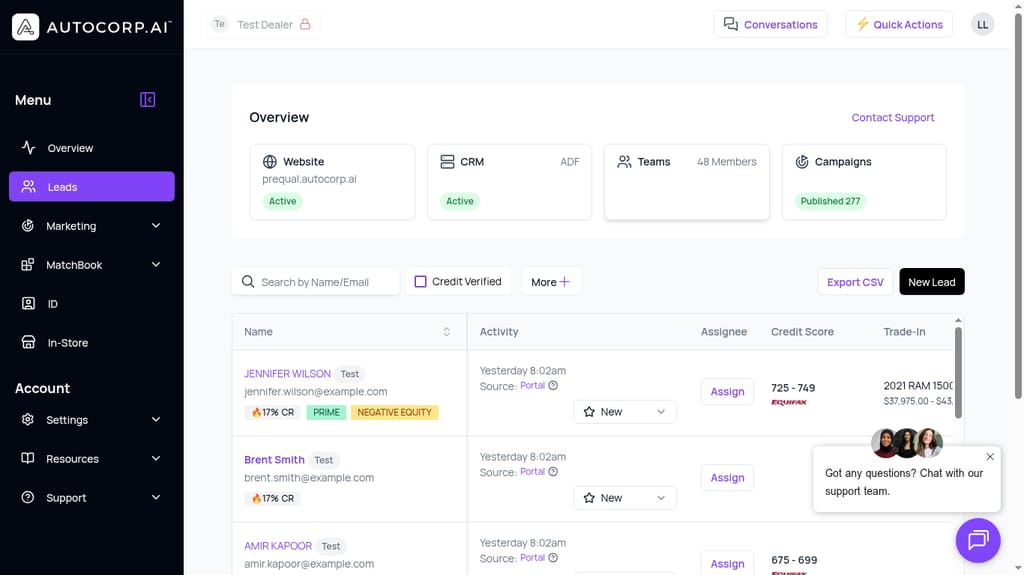The height and width of the screenshot is (575, 1024).
Task: Open the Teams 48 Members card
Action: (687, 182)
